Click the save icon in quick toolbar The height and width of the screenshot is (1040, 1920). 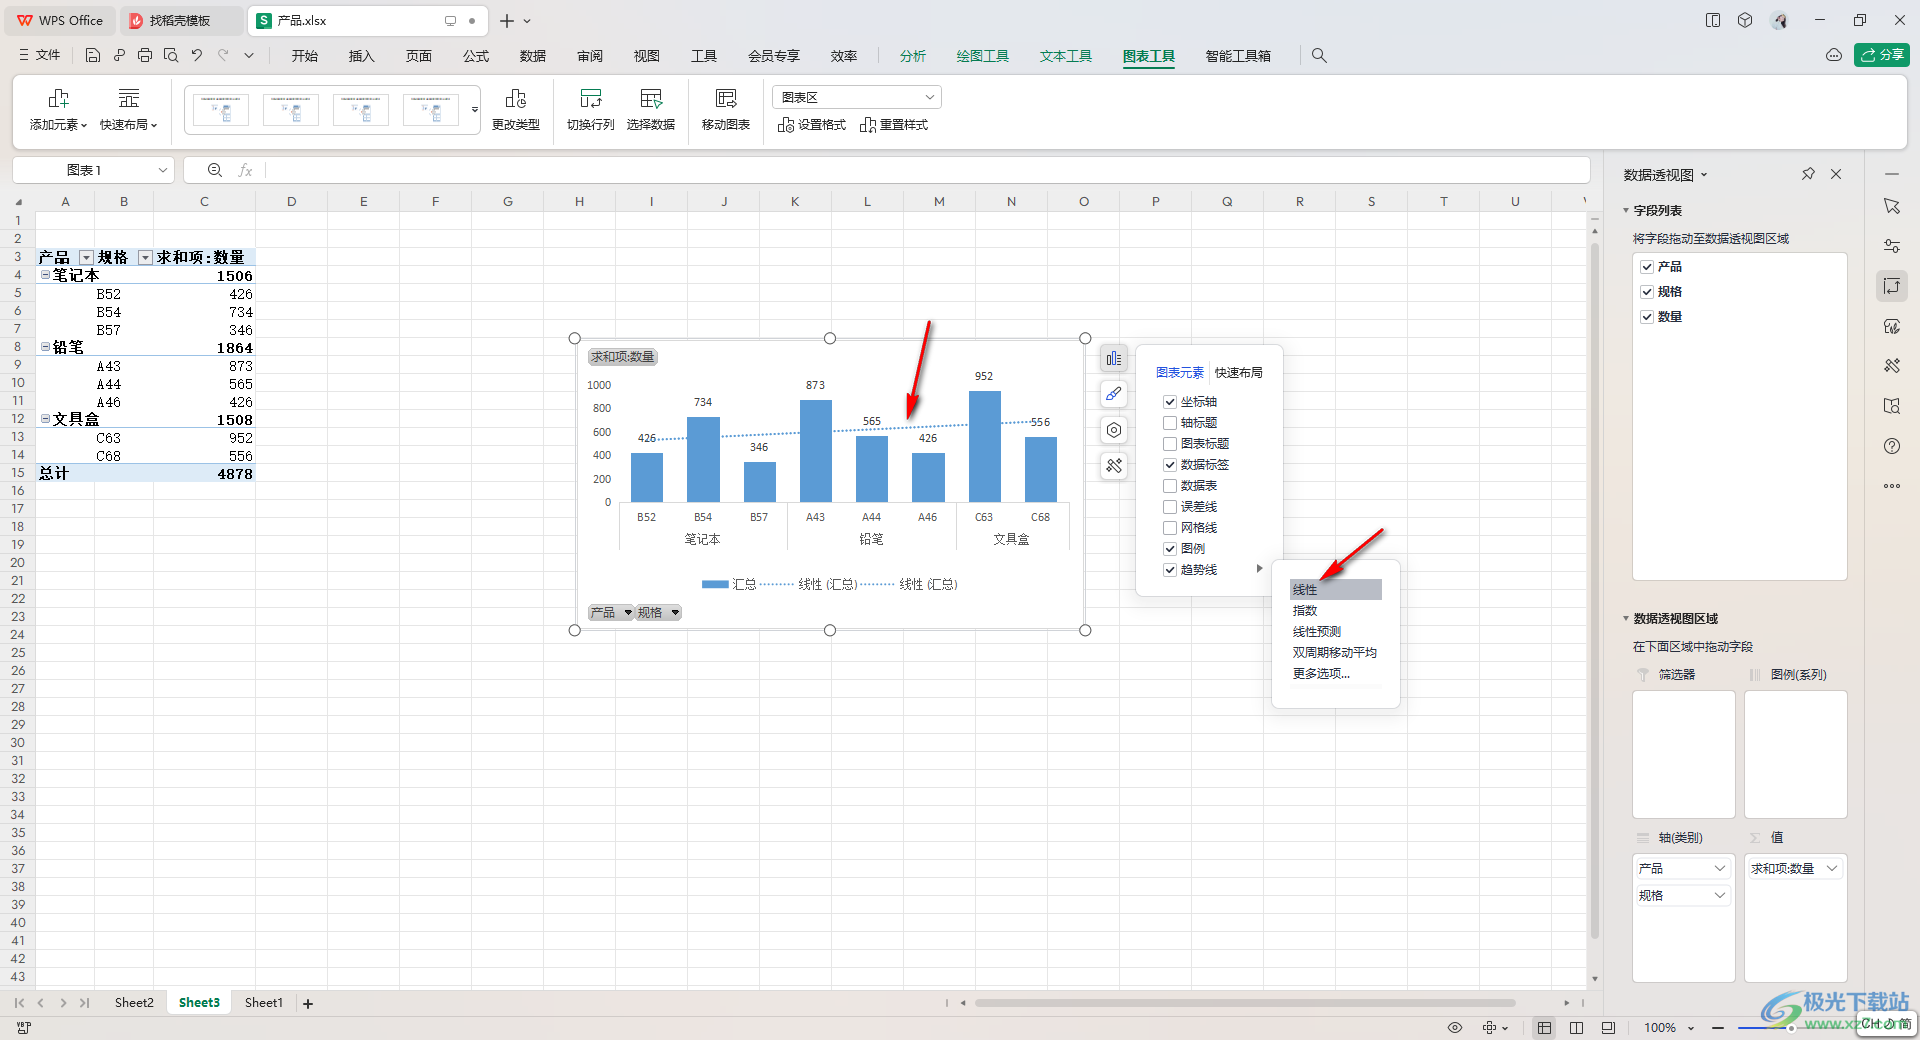[x=93, y=56]
